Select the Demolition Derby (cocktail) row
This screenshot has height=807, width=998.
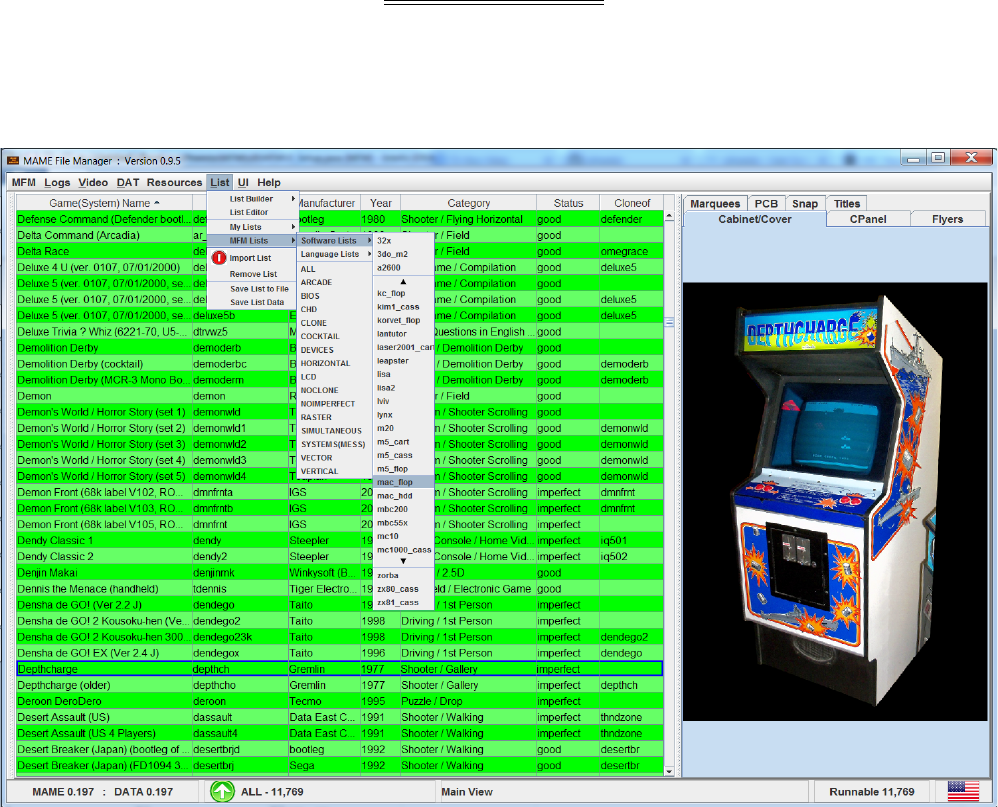pyautogui.click(x=339, y=364)
